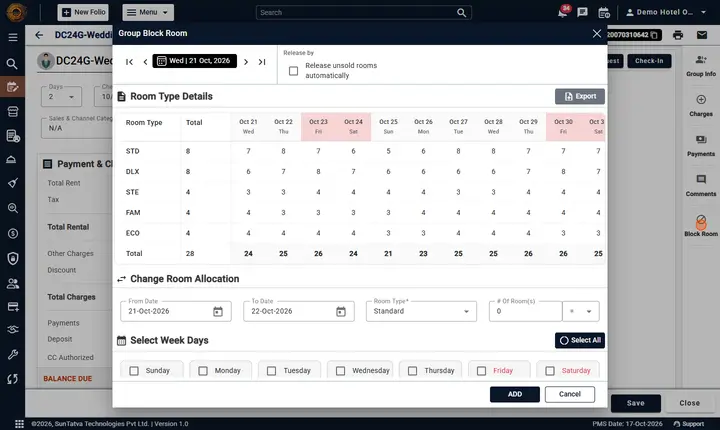Click the wrench maintenance icon in sidebar
This screenshot has height=430, width=720.
[13, 354]
